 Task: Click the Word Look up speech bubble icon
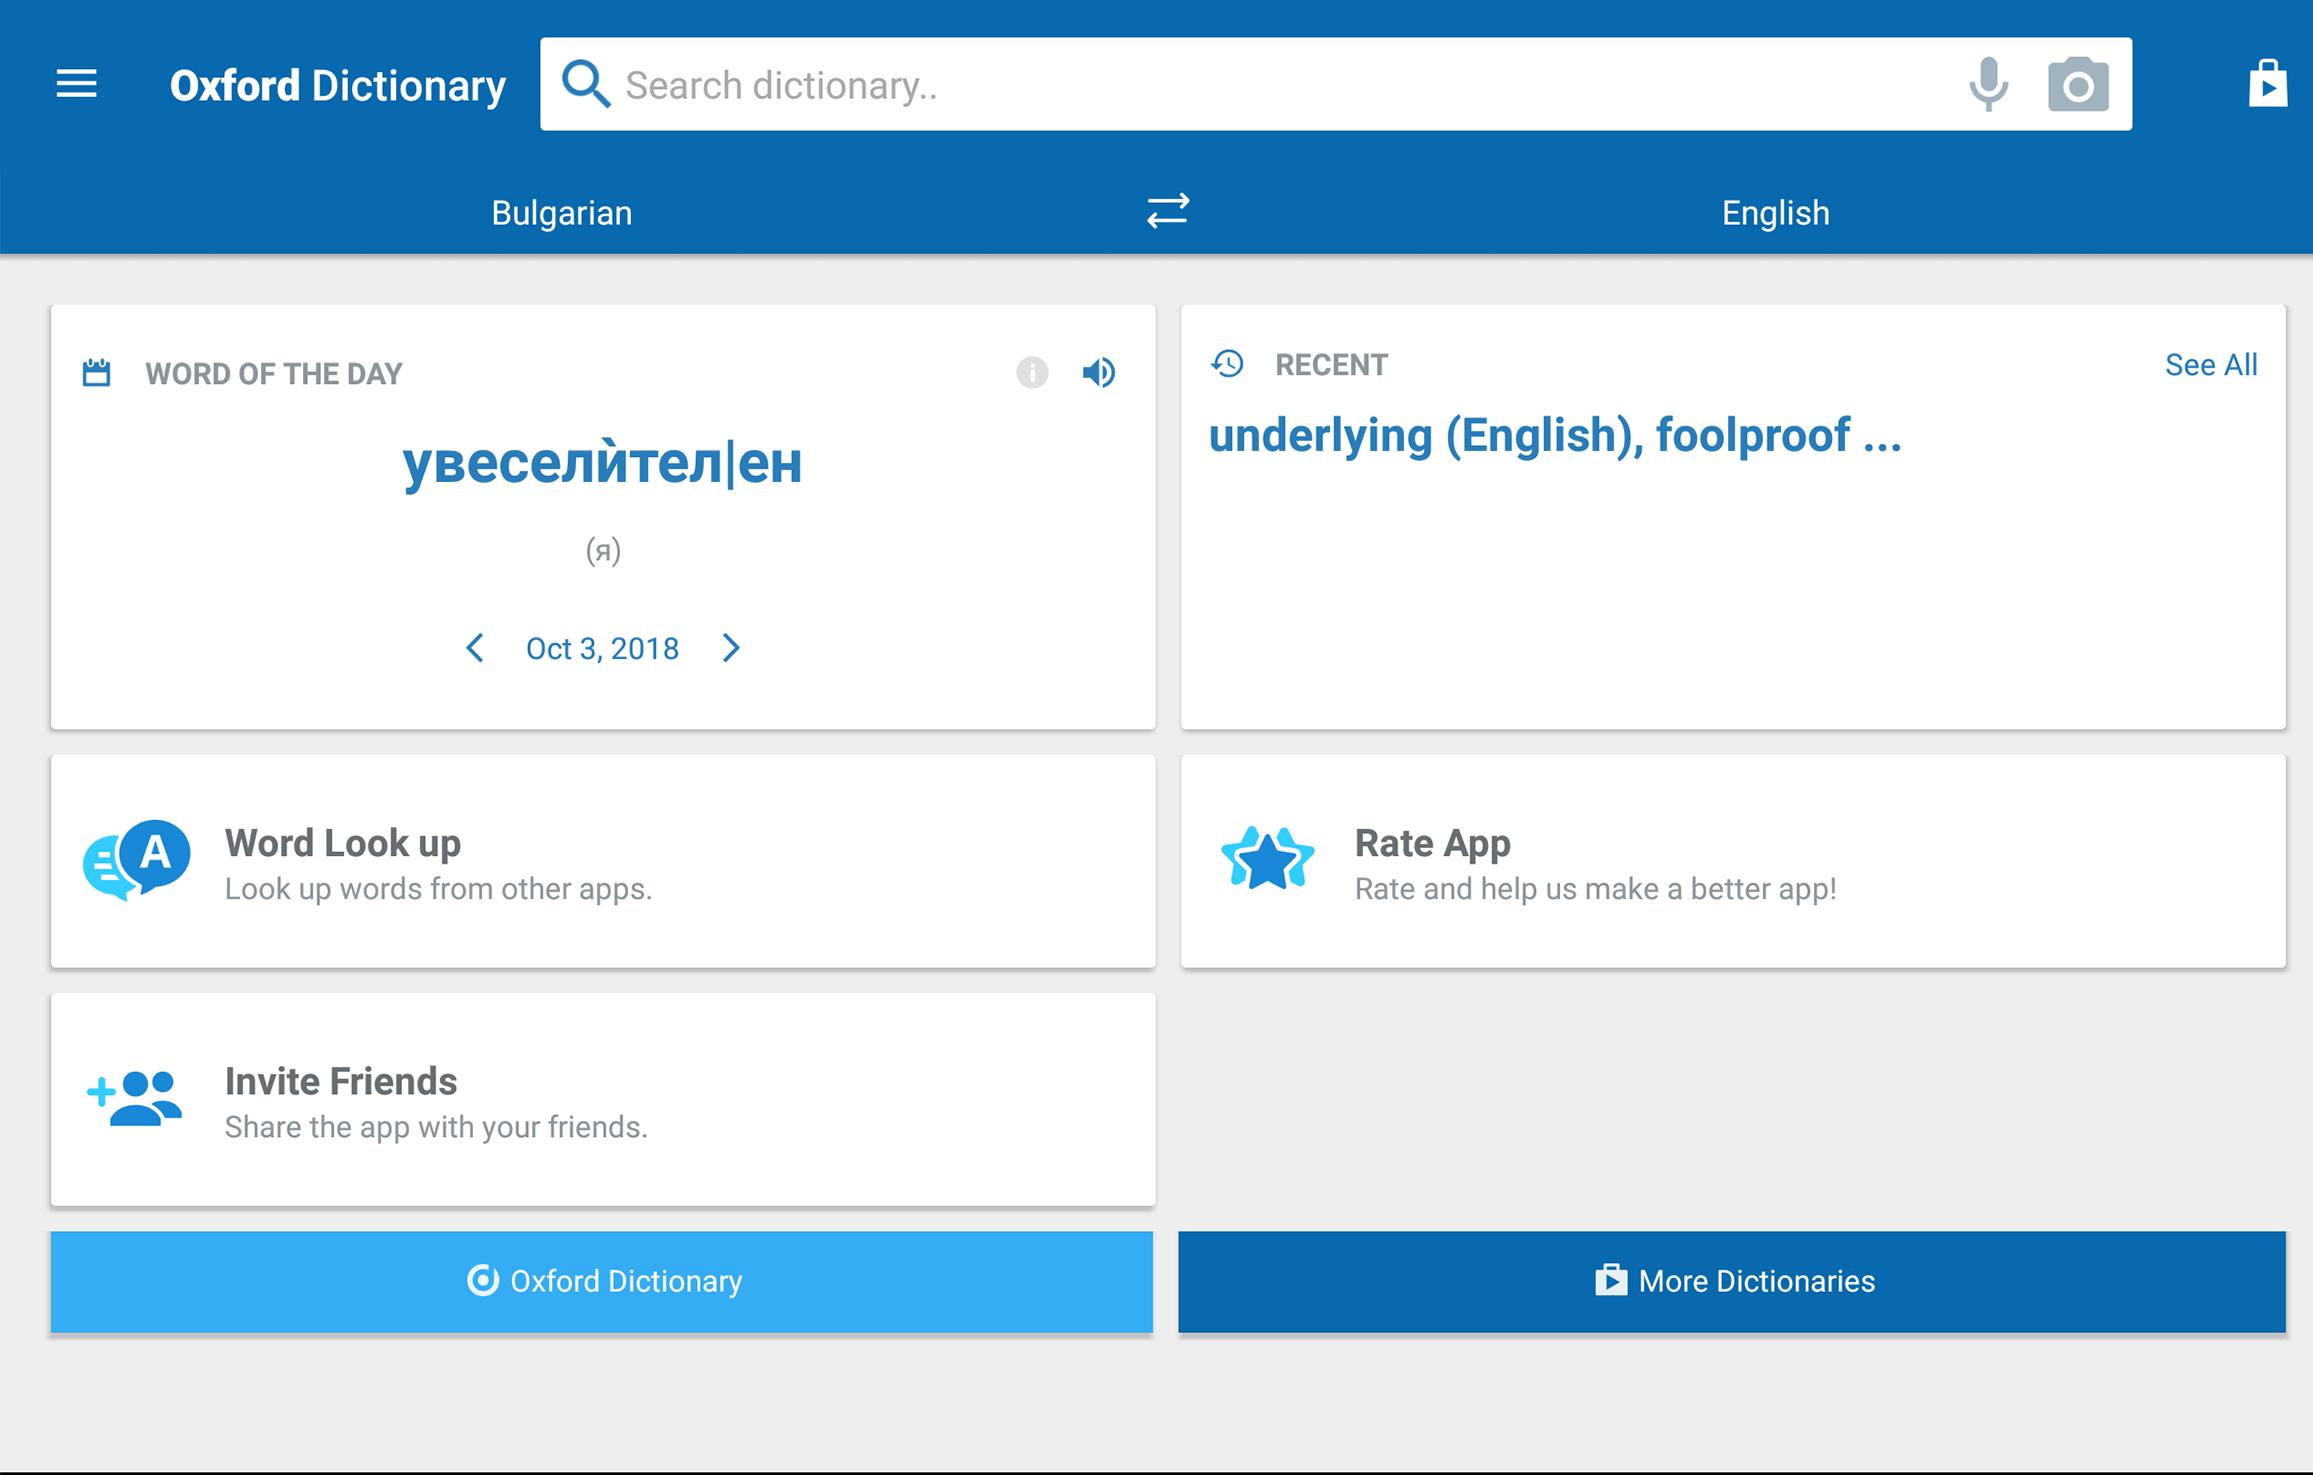point(137,860)
